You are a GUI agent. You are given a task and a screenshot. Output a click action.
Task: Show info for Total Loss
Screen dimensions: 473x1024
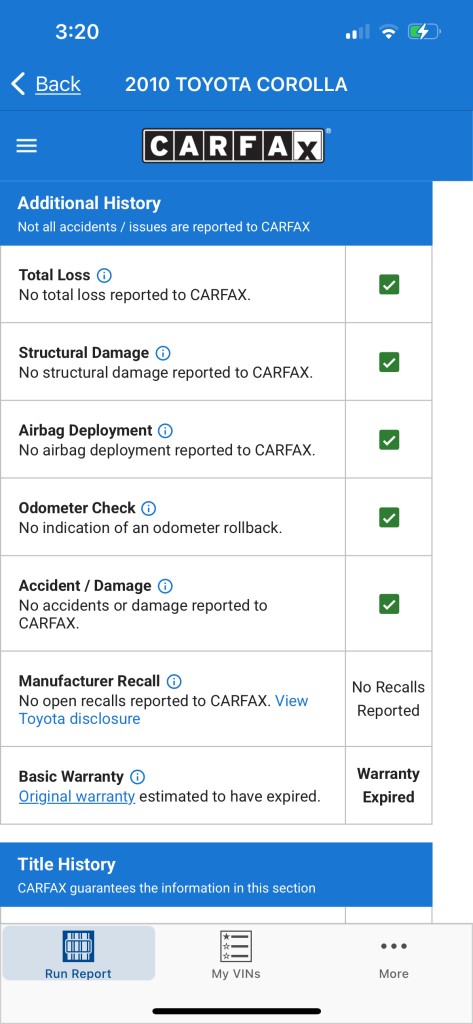(104, 275)
